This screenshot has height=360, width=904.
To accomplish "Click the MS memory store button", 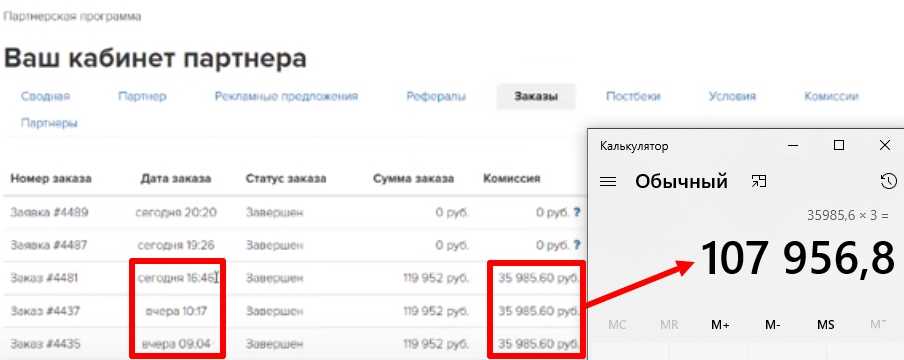I will click(826, 325).
